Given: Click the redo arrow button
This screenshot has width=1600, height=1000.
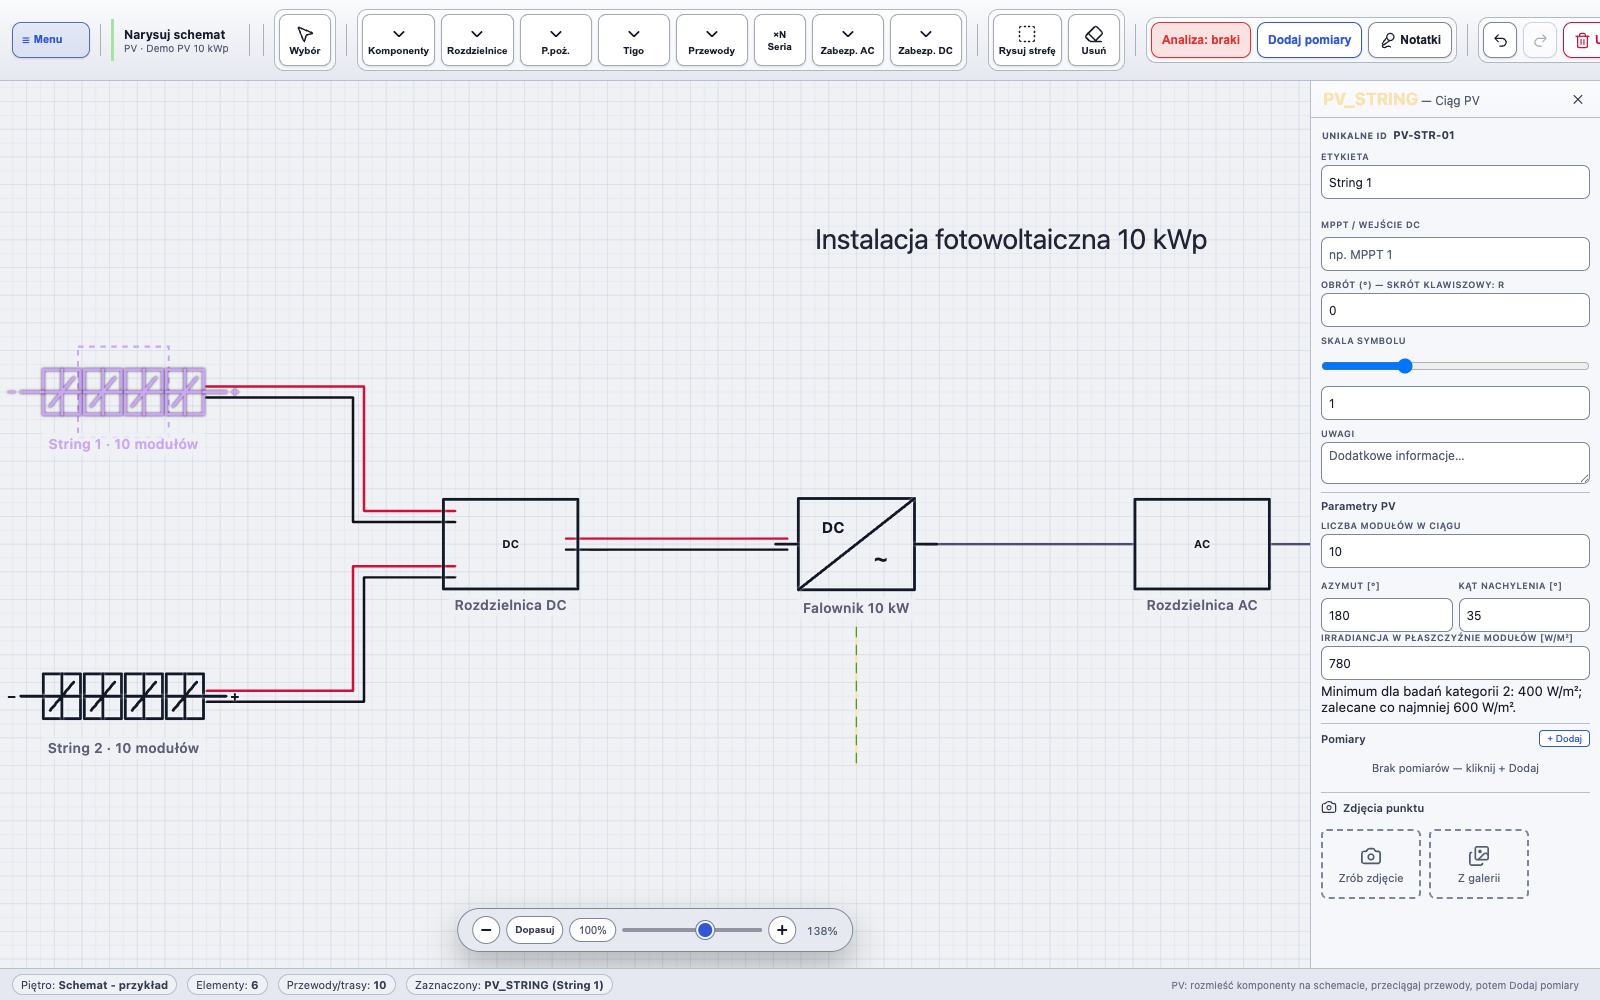Looking at the screenshot, I should point(1540,40).
